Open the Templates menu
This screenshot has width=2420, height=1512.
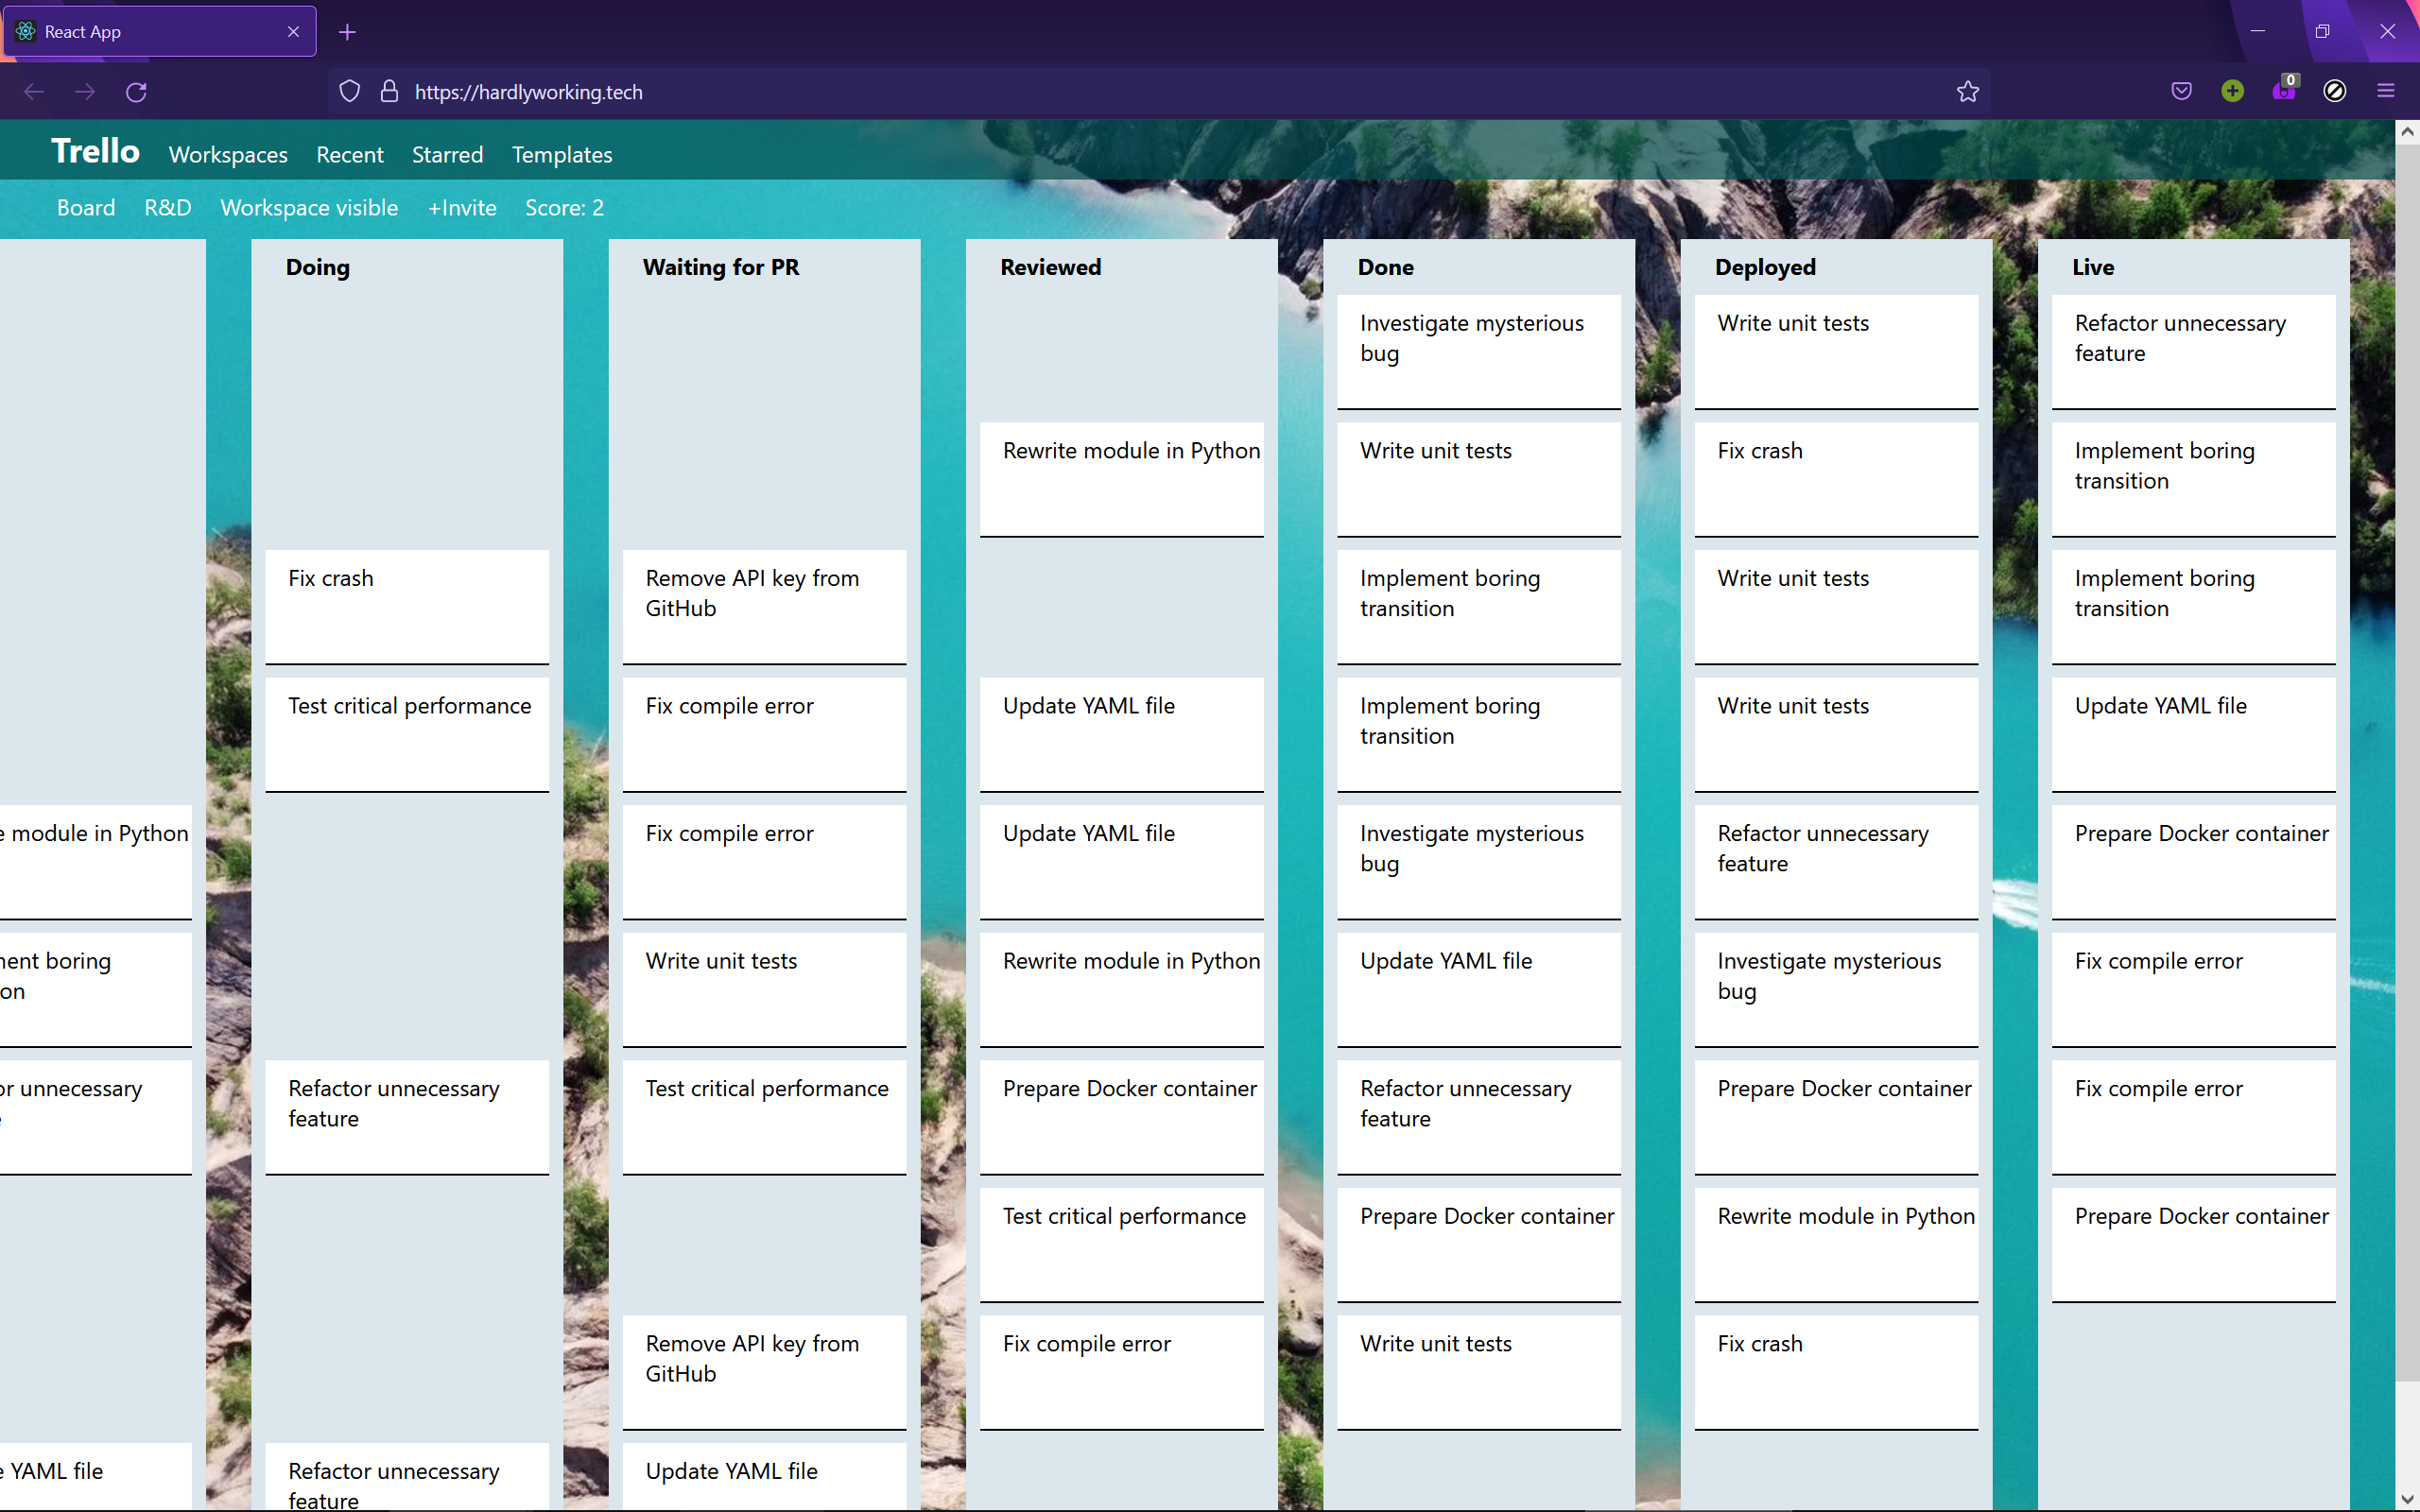[x=561, y=155]
